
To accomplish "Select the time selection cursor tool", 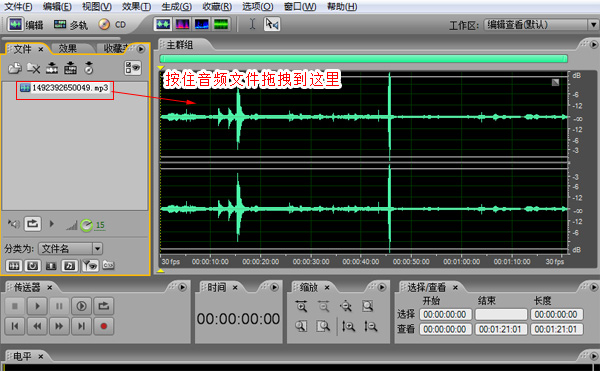I will [253, 24].
